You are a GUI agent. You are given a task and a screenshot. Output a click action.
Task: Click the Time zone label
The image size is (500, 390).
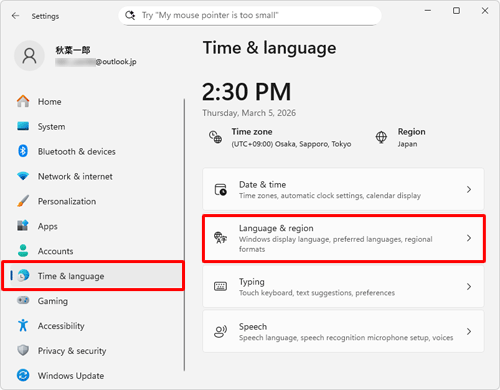coord(252,132)
